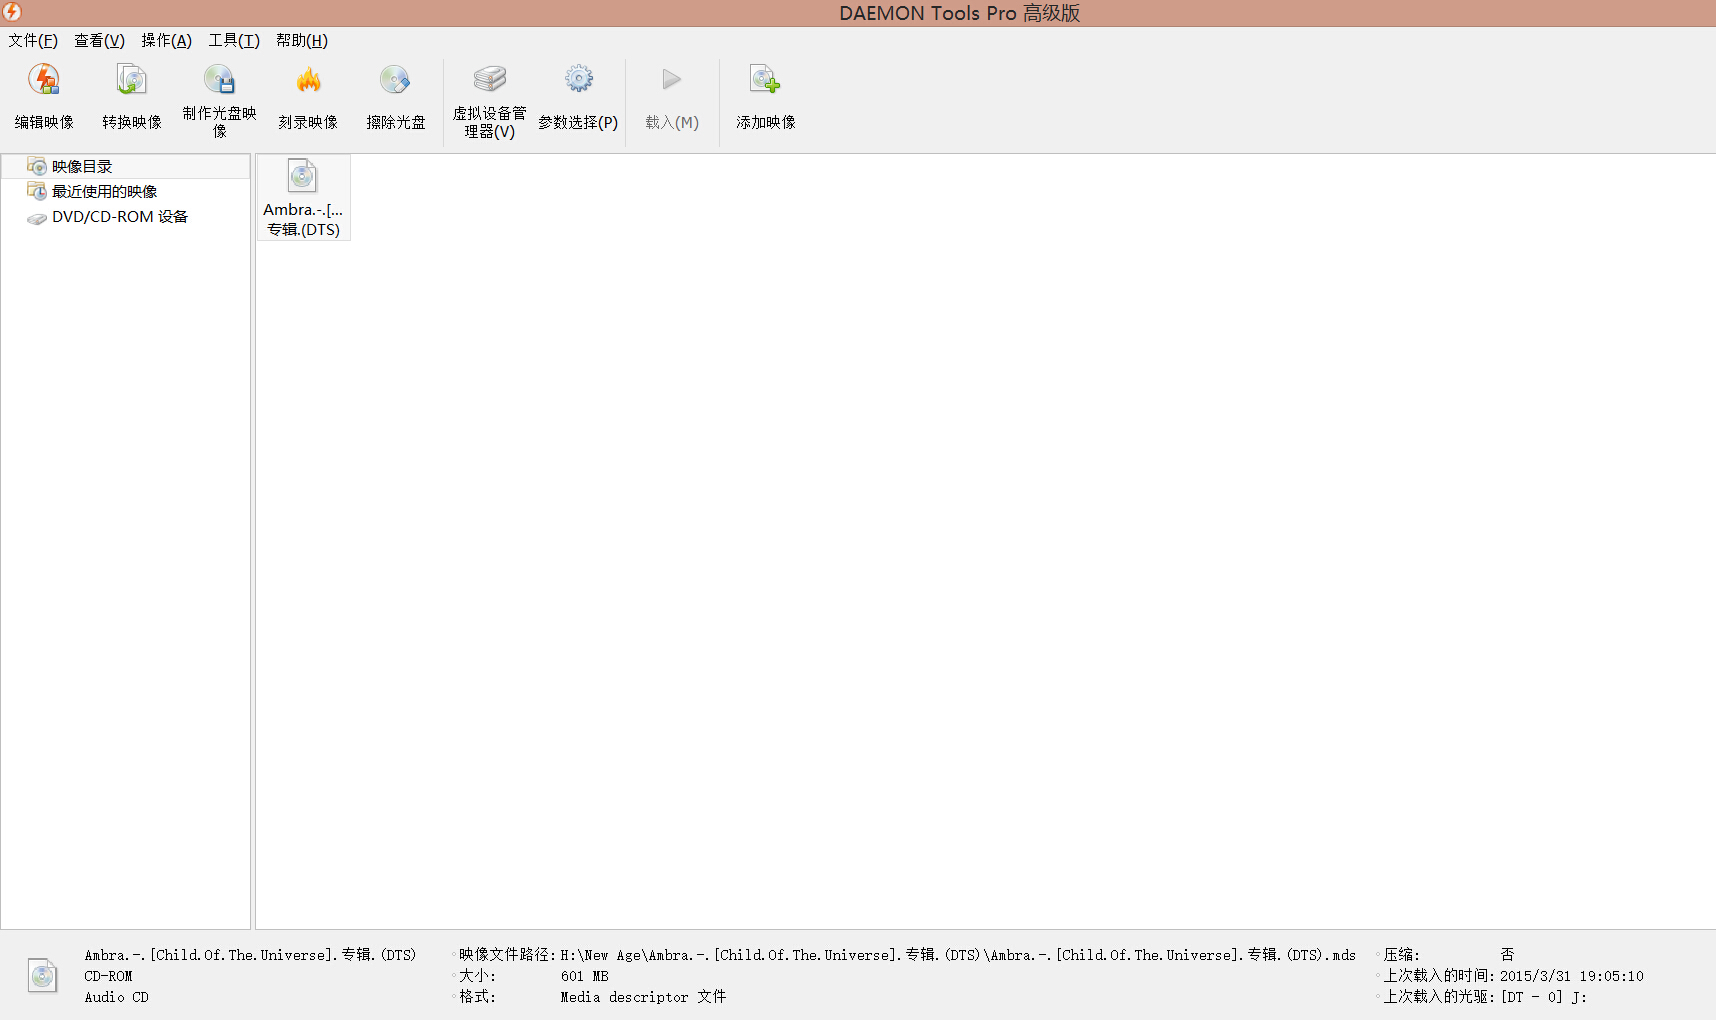Click the disc icon in the details panel
This screenshot has width=1716, height=1020.
43,975
